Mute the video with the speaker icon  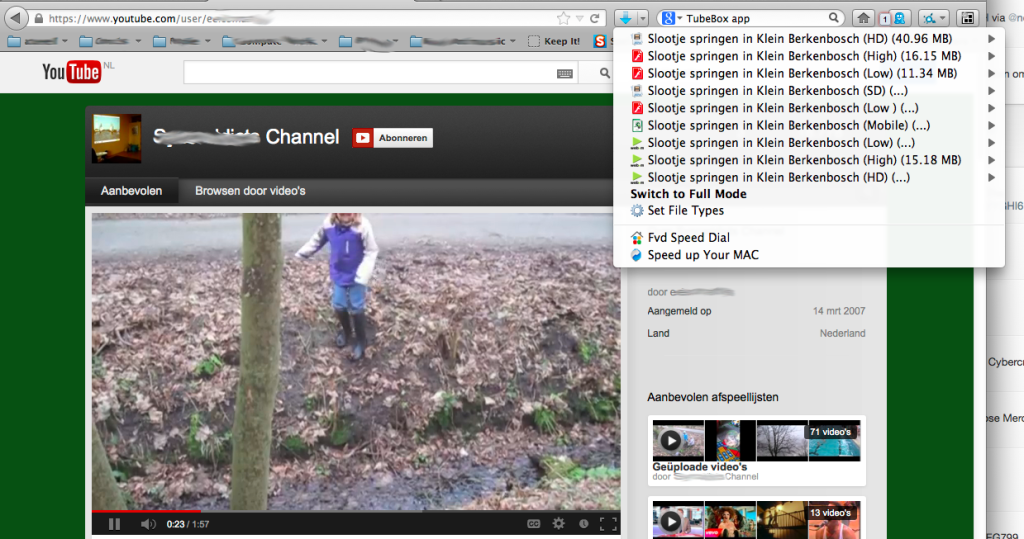click(x=147, y=523)
